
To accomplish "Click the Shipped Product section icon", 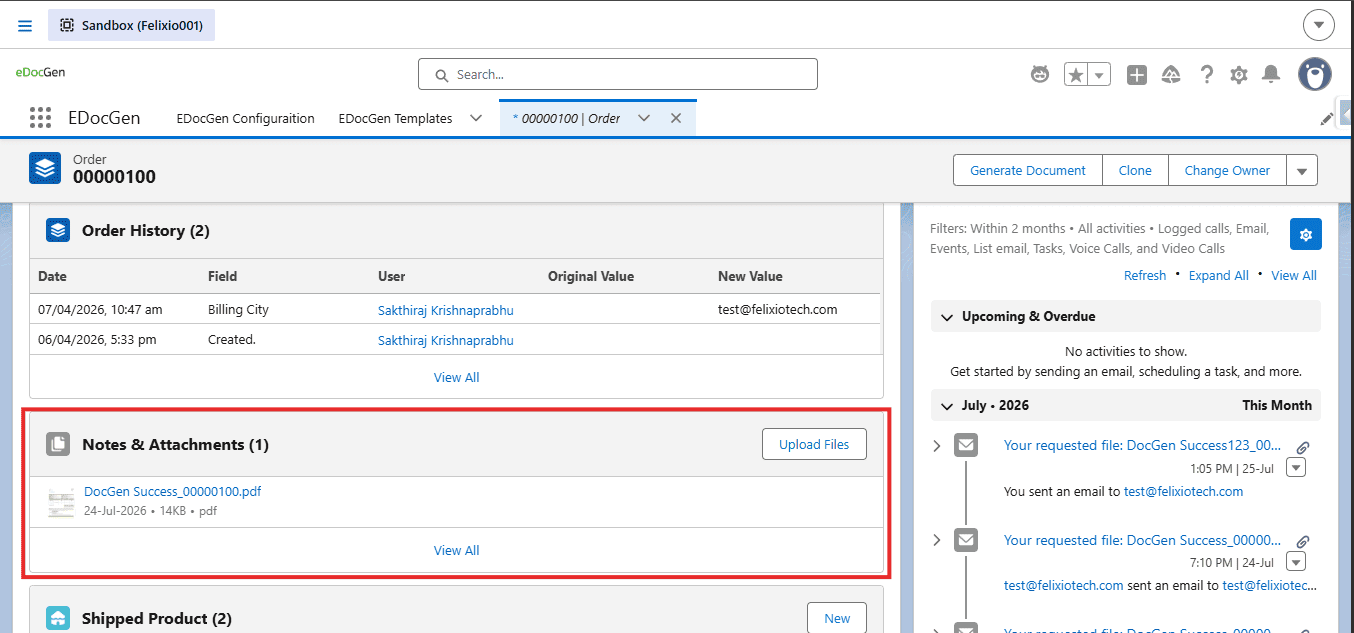I will pyautogui.click(x=58, y=618).
